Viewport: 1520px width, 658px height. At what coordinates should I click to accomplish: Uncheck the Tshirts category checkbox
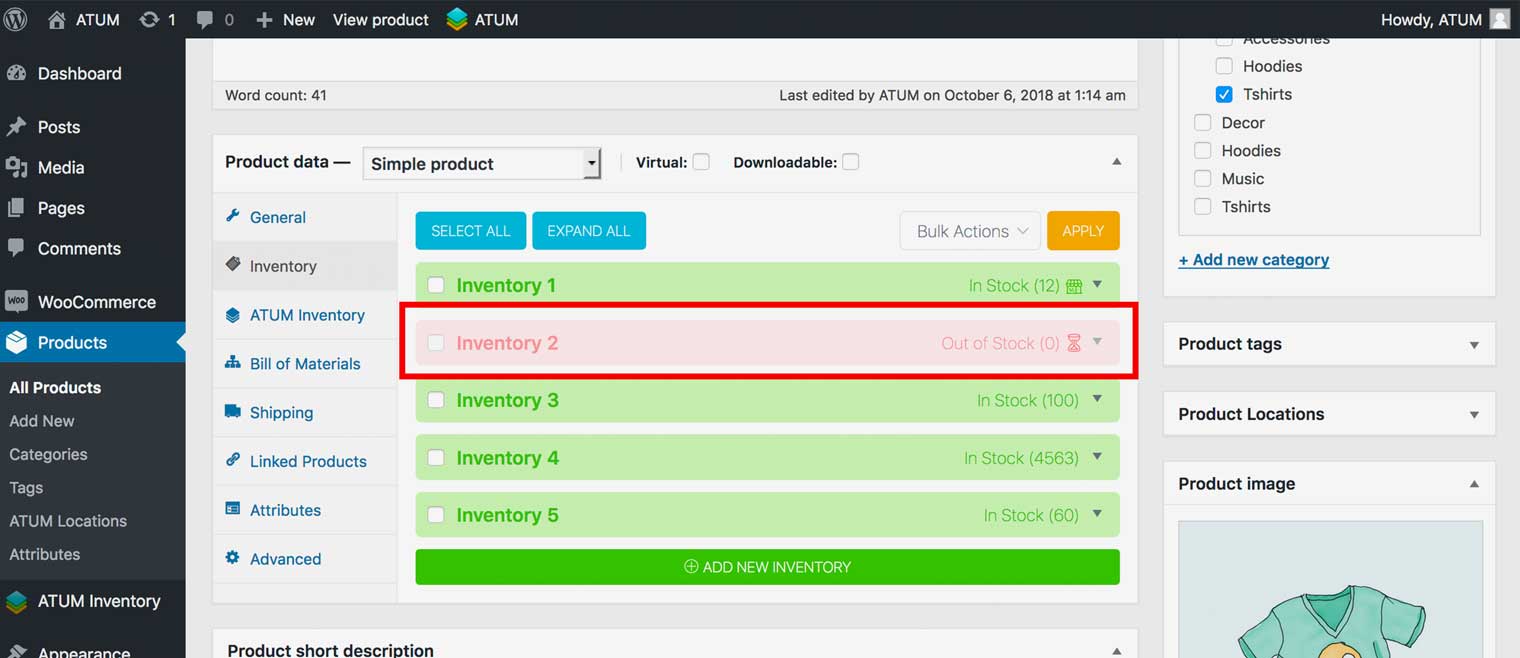click(x=1224, y=94)
